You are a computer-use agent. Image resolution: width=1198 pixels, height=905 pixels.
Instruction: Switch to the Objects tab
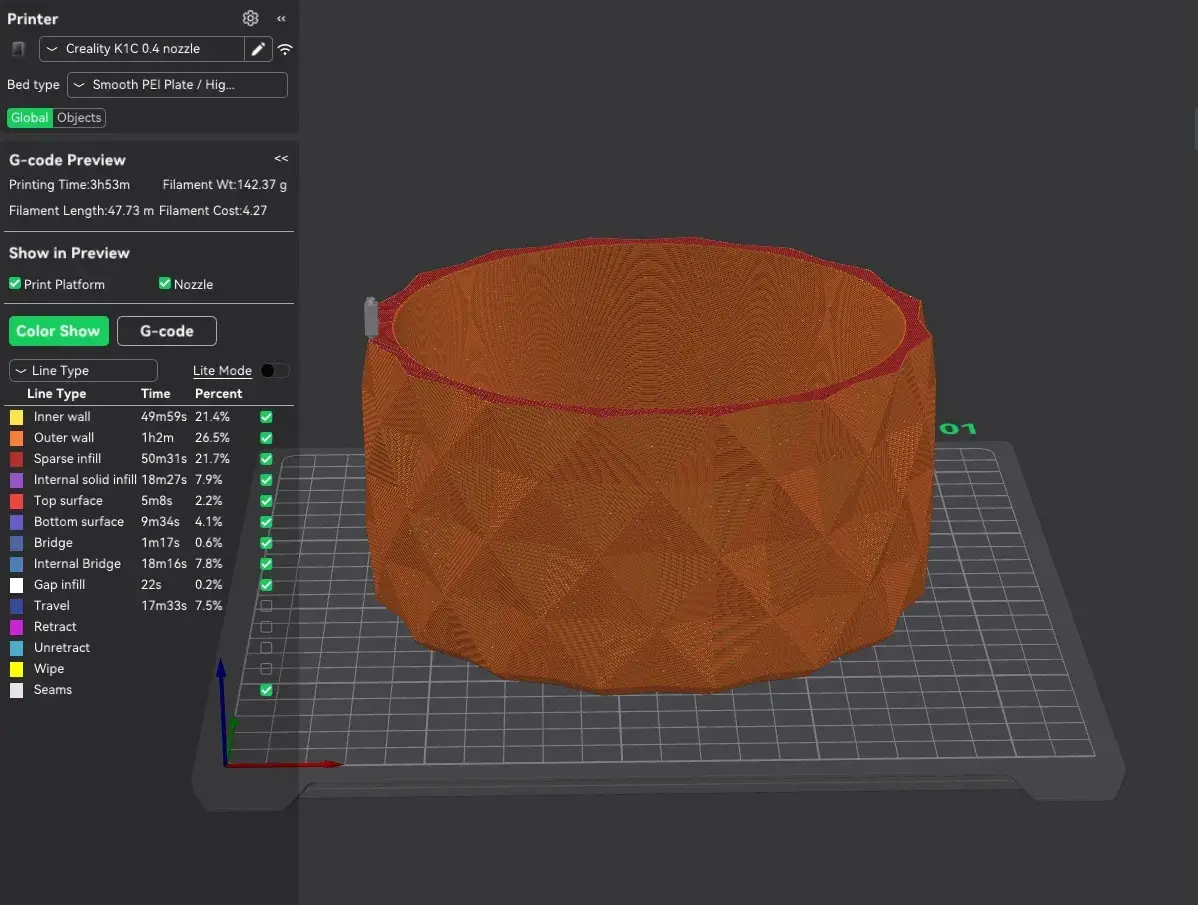point(79,118)
